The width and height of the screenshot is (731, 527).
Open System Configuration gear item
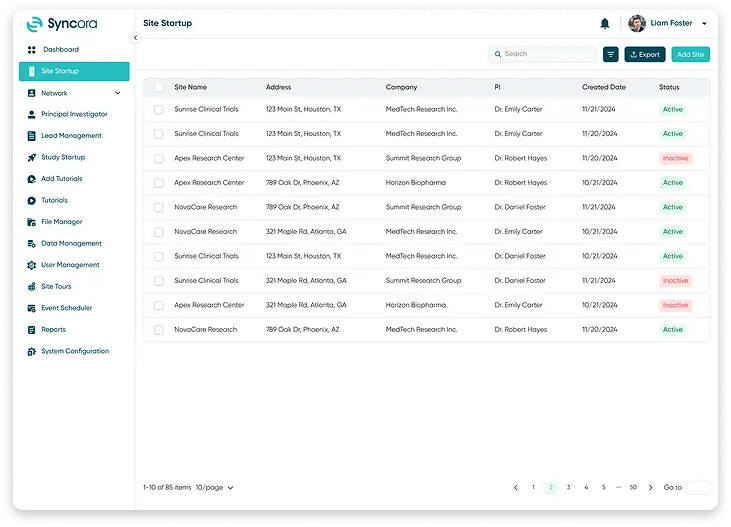tap(74, 351)
